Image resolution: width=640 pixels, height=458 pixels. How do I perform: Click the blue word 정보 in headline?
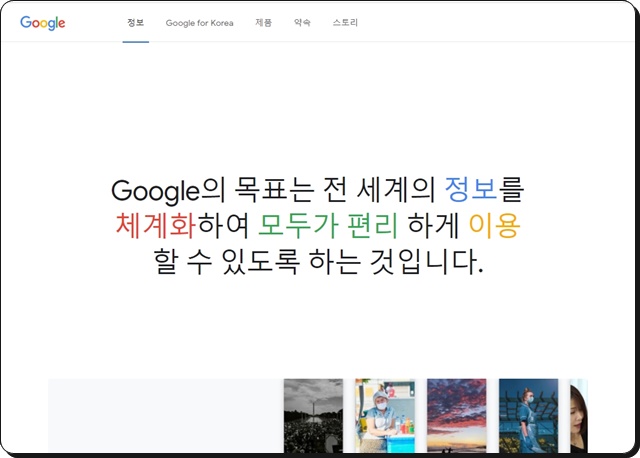(471, 190)
